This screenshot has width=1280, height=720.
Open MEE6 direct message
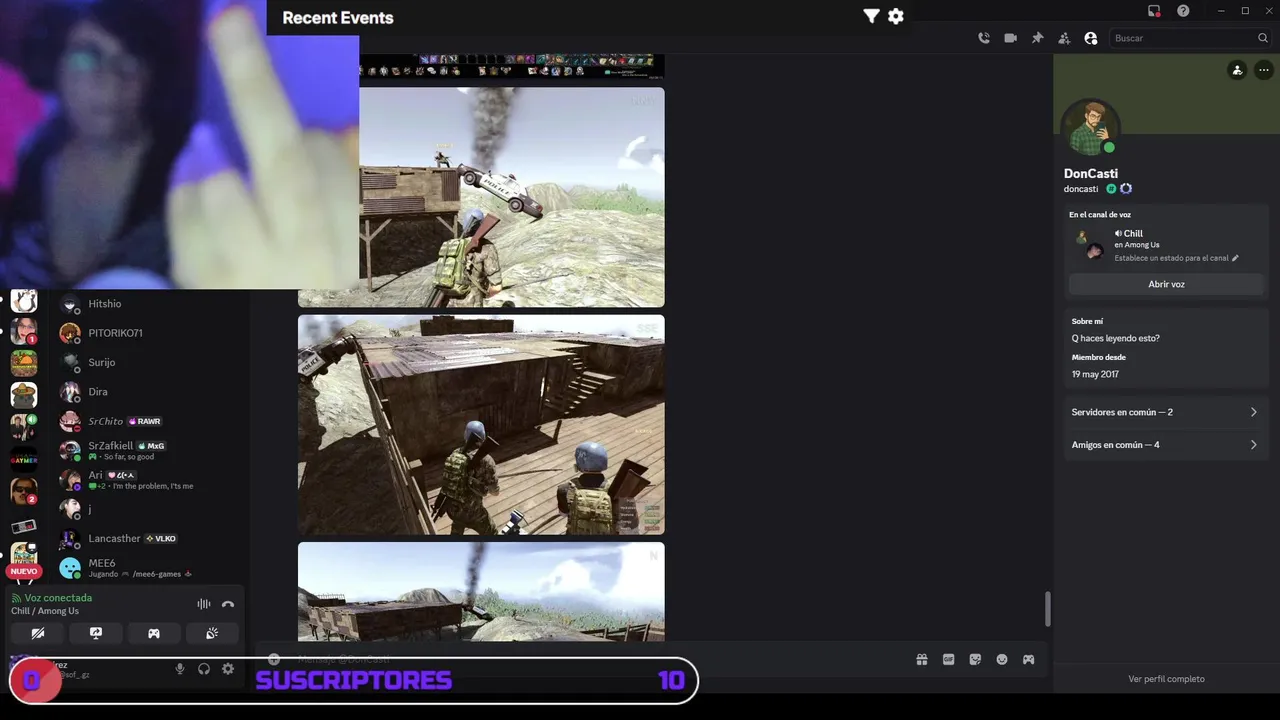click(x=150, y=568)
